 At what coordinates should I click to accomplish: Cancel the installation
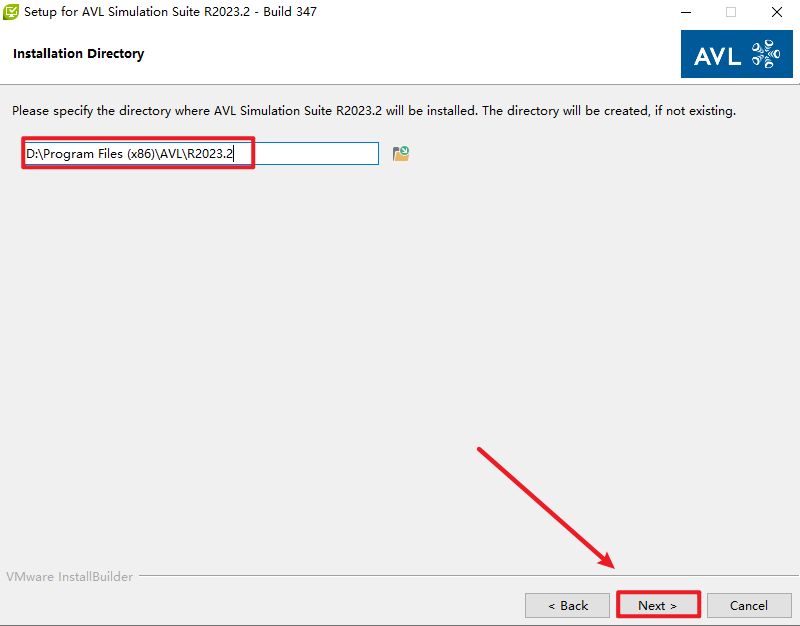click(x=748, y=605)
